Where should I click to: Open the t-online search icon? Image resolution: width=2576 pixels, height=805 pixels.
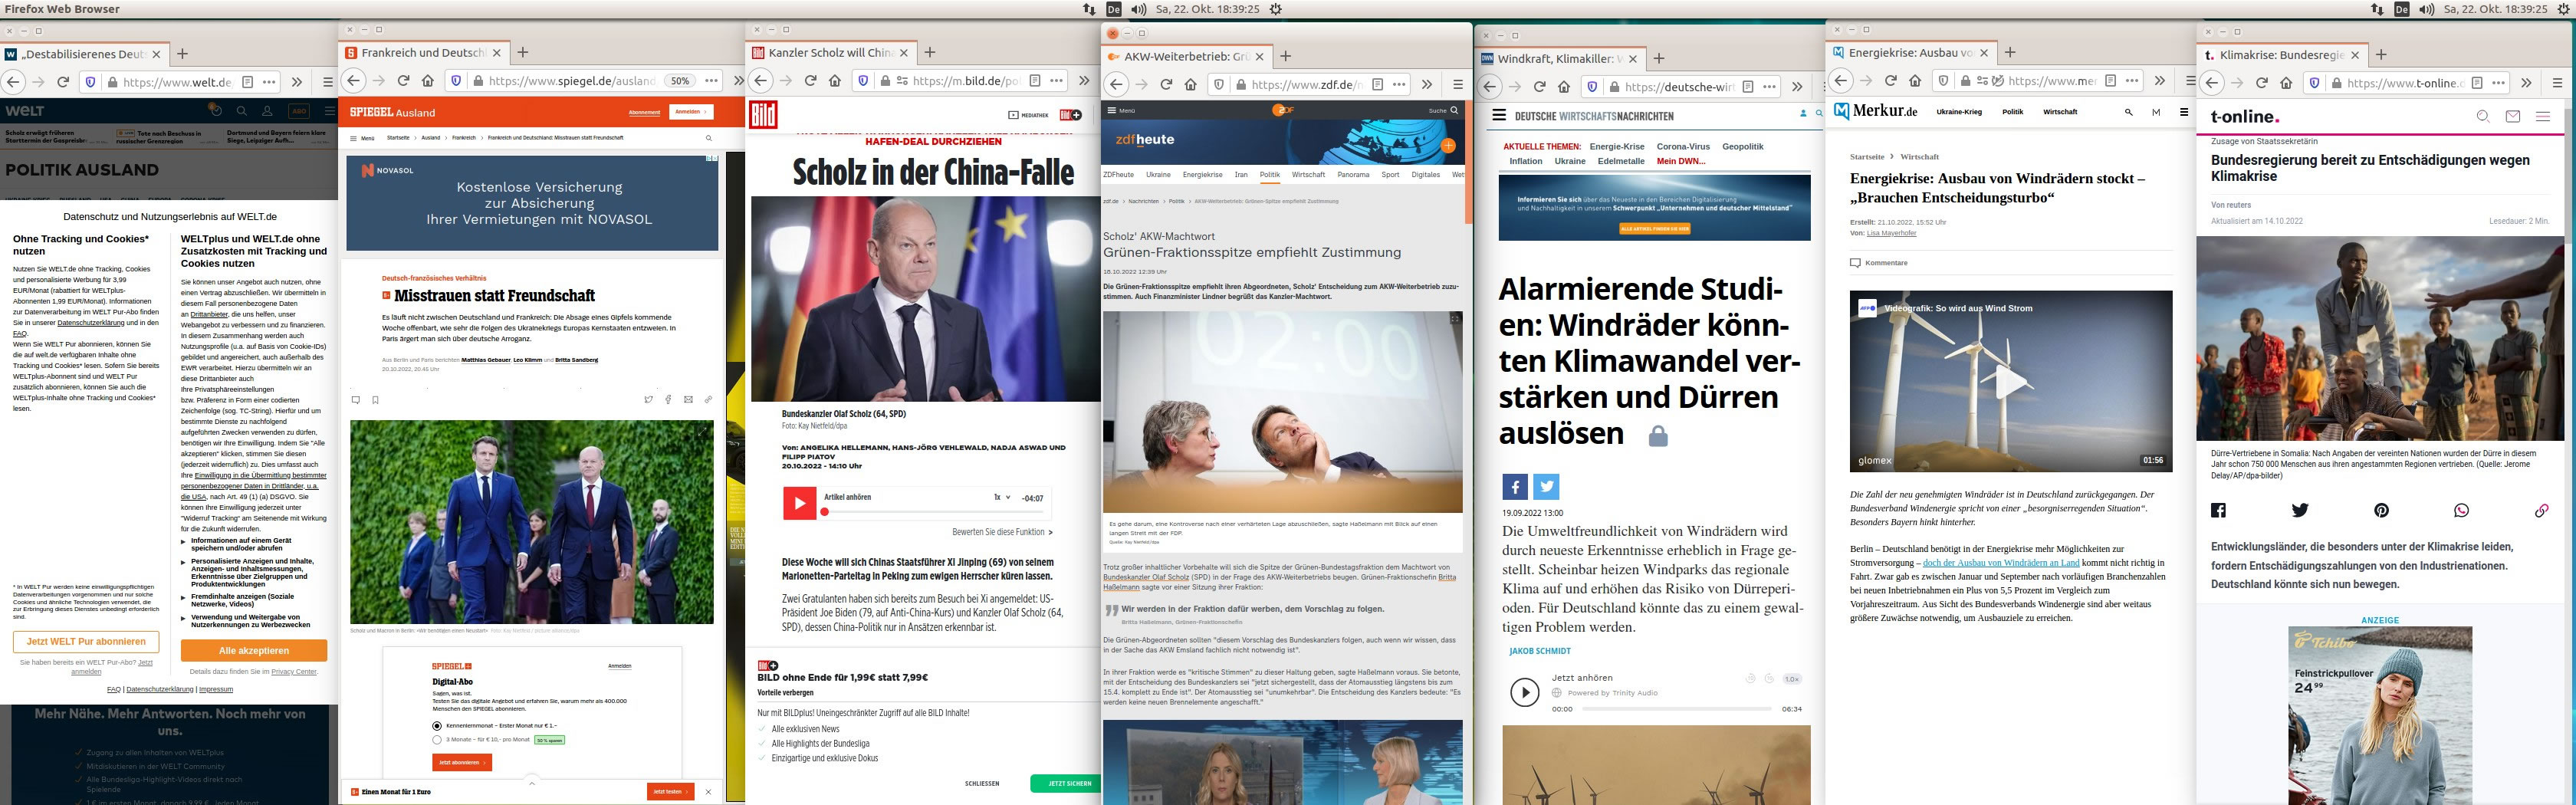[x=2483, y=117]
